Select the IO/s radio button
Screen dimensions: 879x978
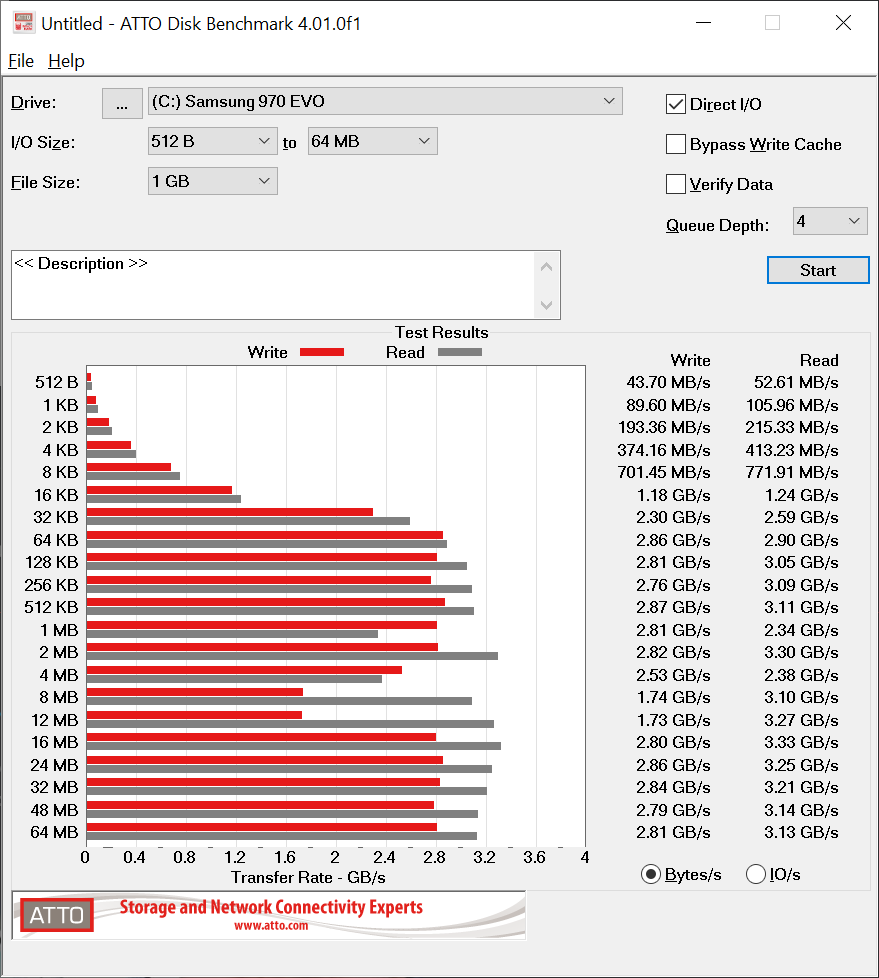tap(755, 874)
